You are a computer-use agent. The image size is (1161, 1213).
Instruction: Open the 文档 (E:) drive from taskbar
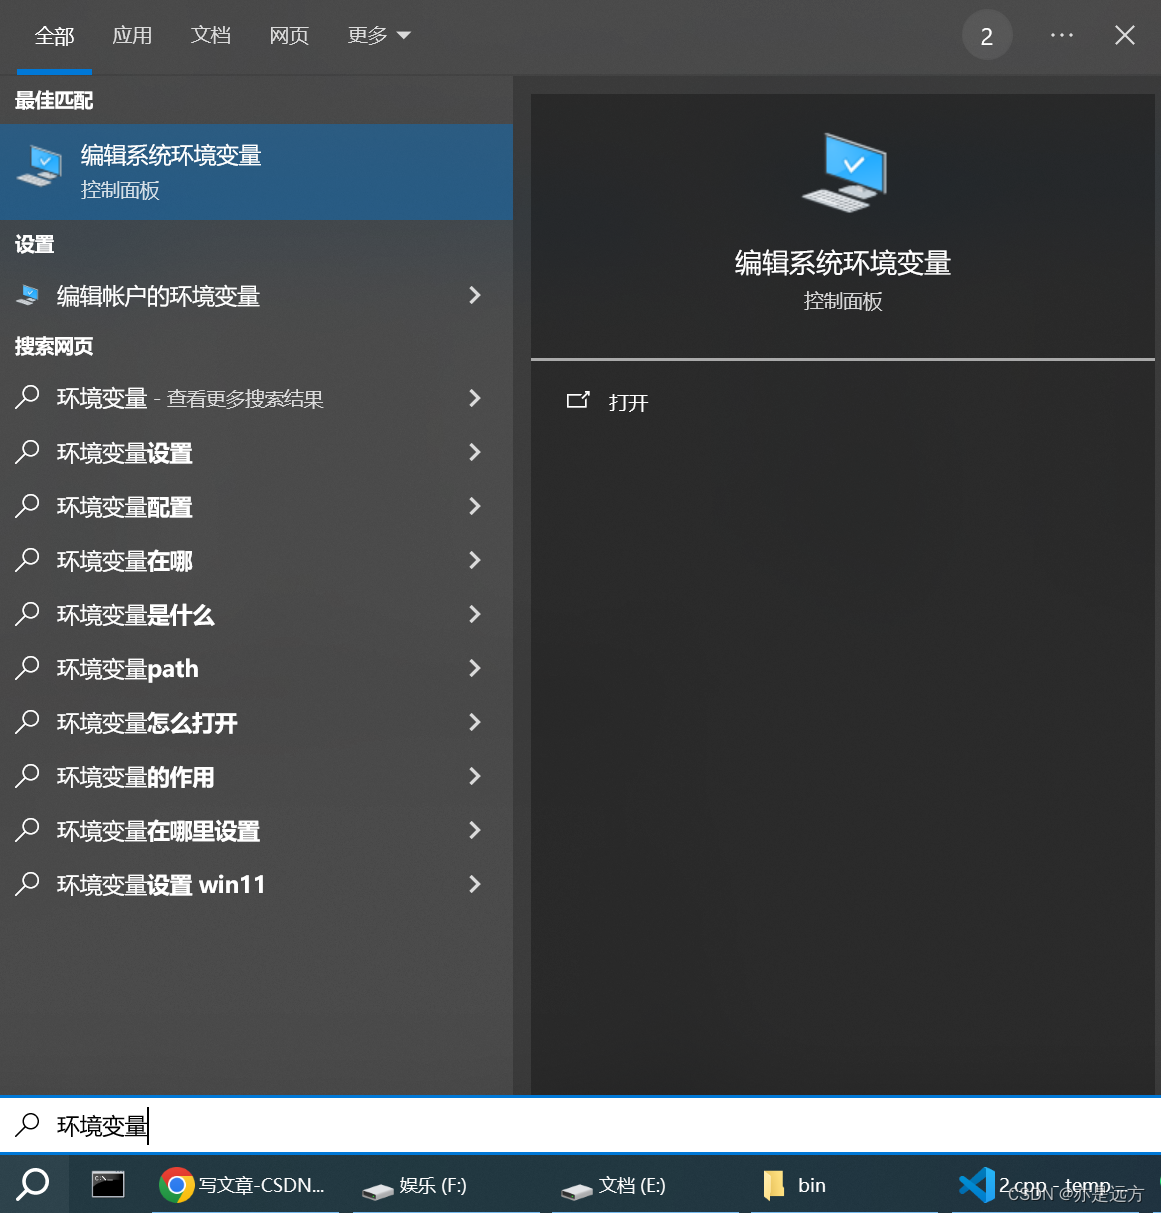click(x=614, y=1185)
